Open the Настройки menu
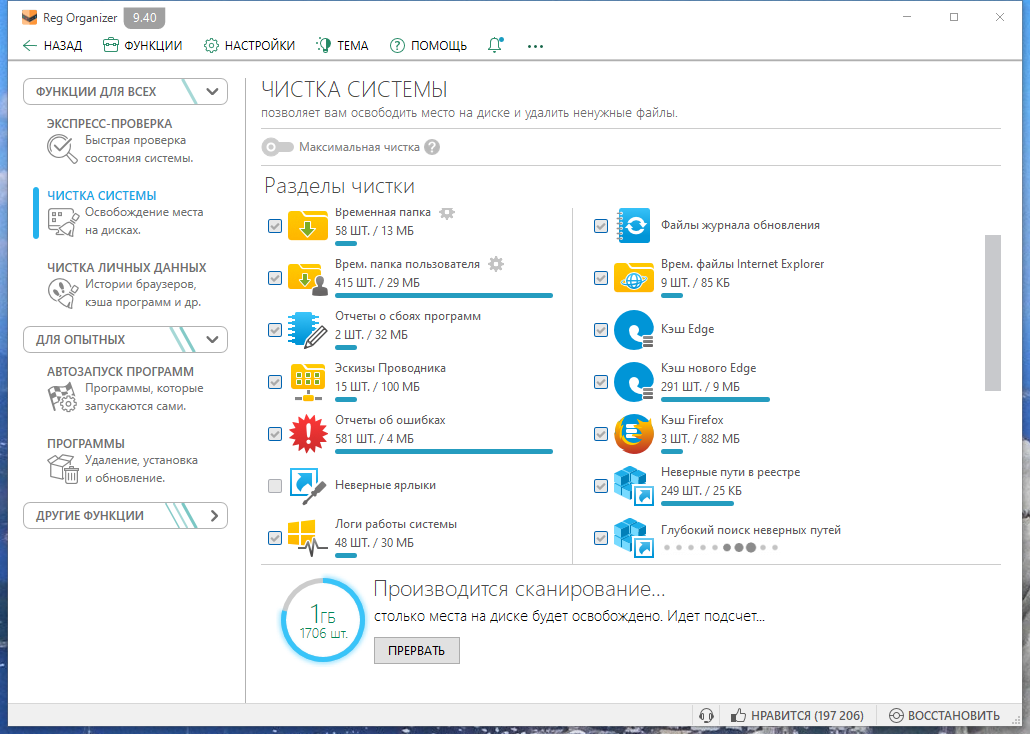The image size is (1030, 734). pyautogui.click(x=249, y=45)
